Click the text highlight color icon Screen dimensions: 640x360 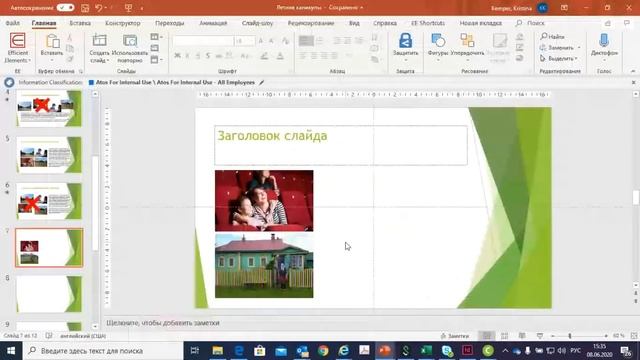(x=264, y=56)
